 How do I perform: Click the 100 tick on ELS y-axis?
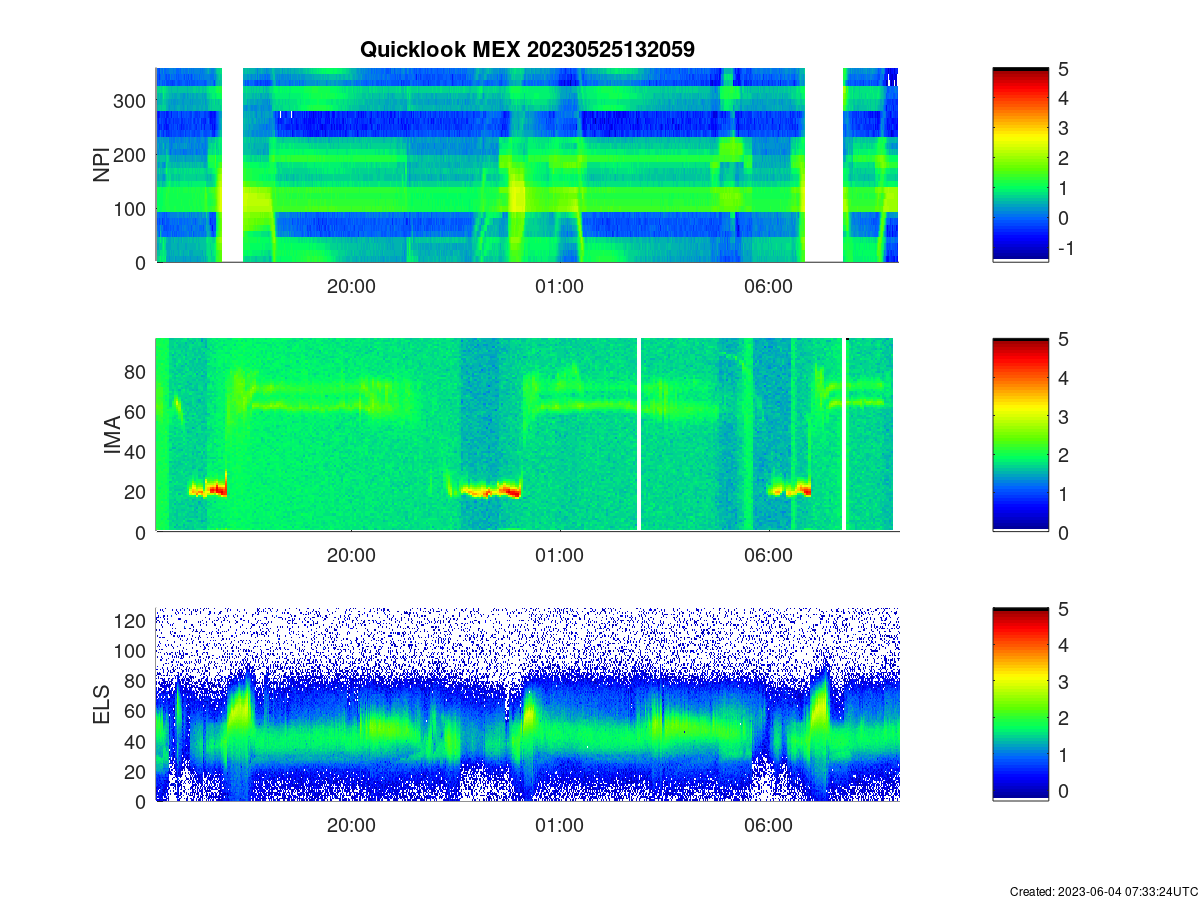[x=130, y=651]
